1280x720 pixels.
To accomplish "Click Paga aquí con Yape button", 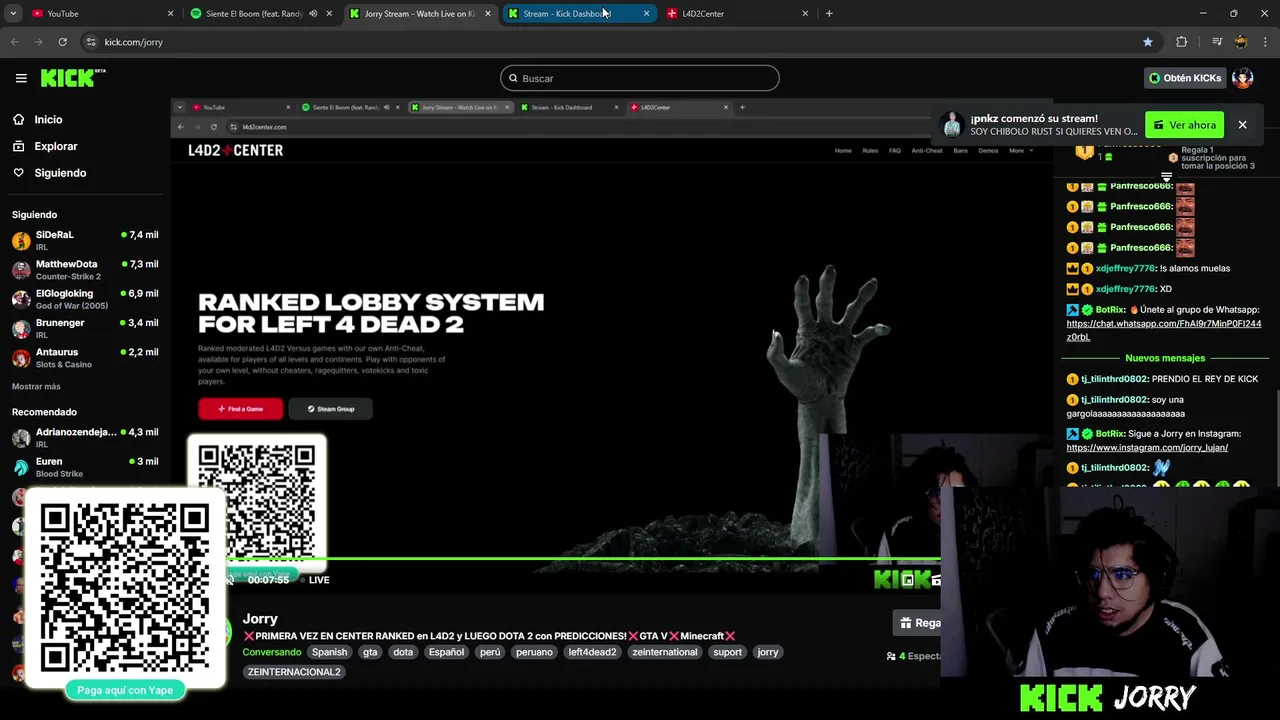I will [x=125, y=690].
